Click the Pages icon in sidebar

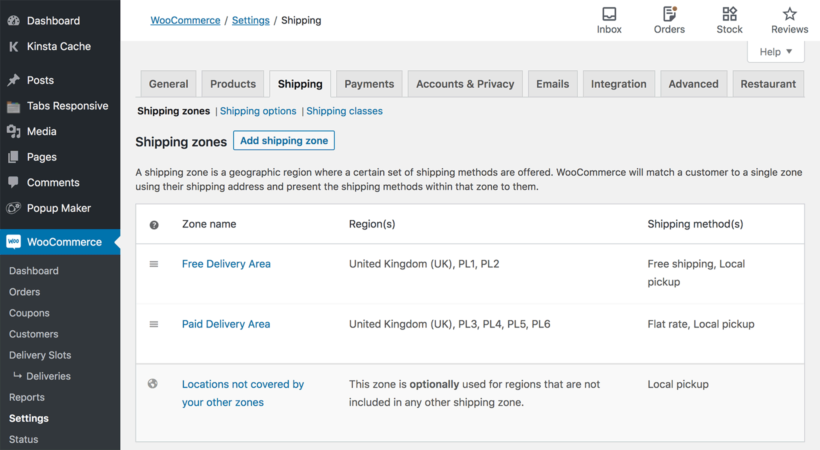coord(14,157)
